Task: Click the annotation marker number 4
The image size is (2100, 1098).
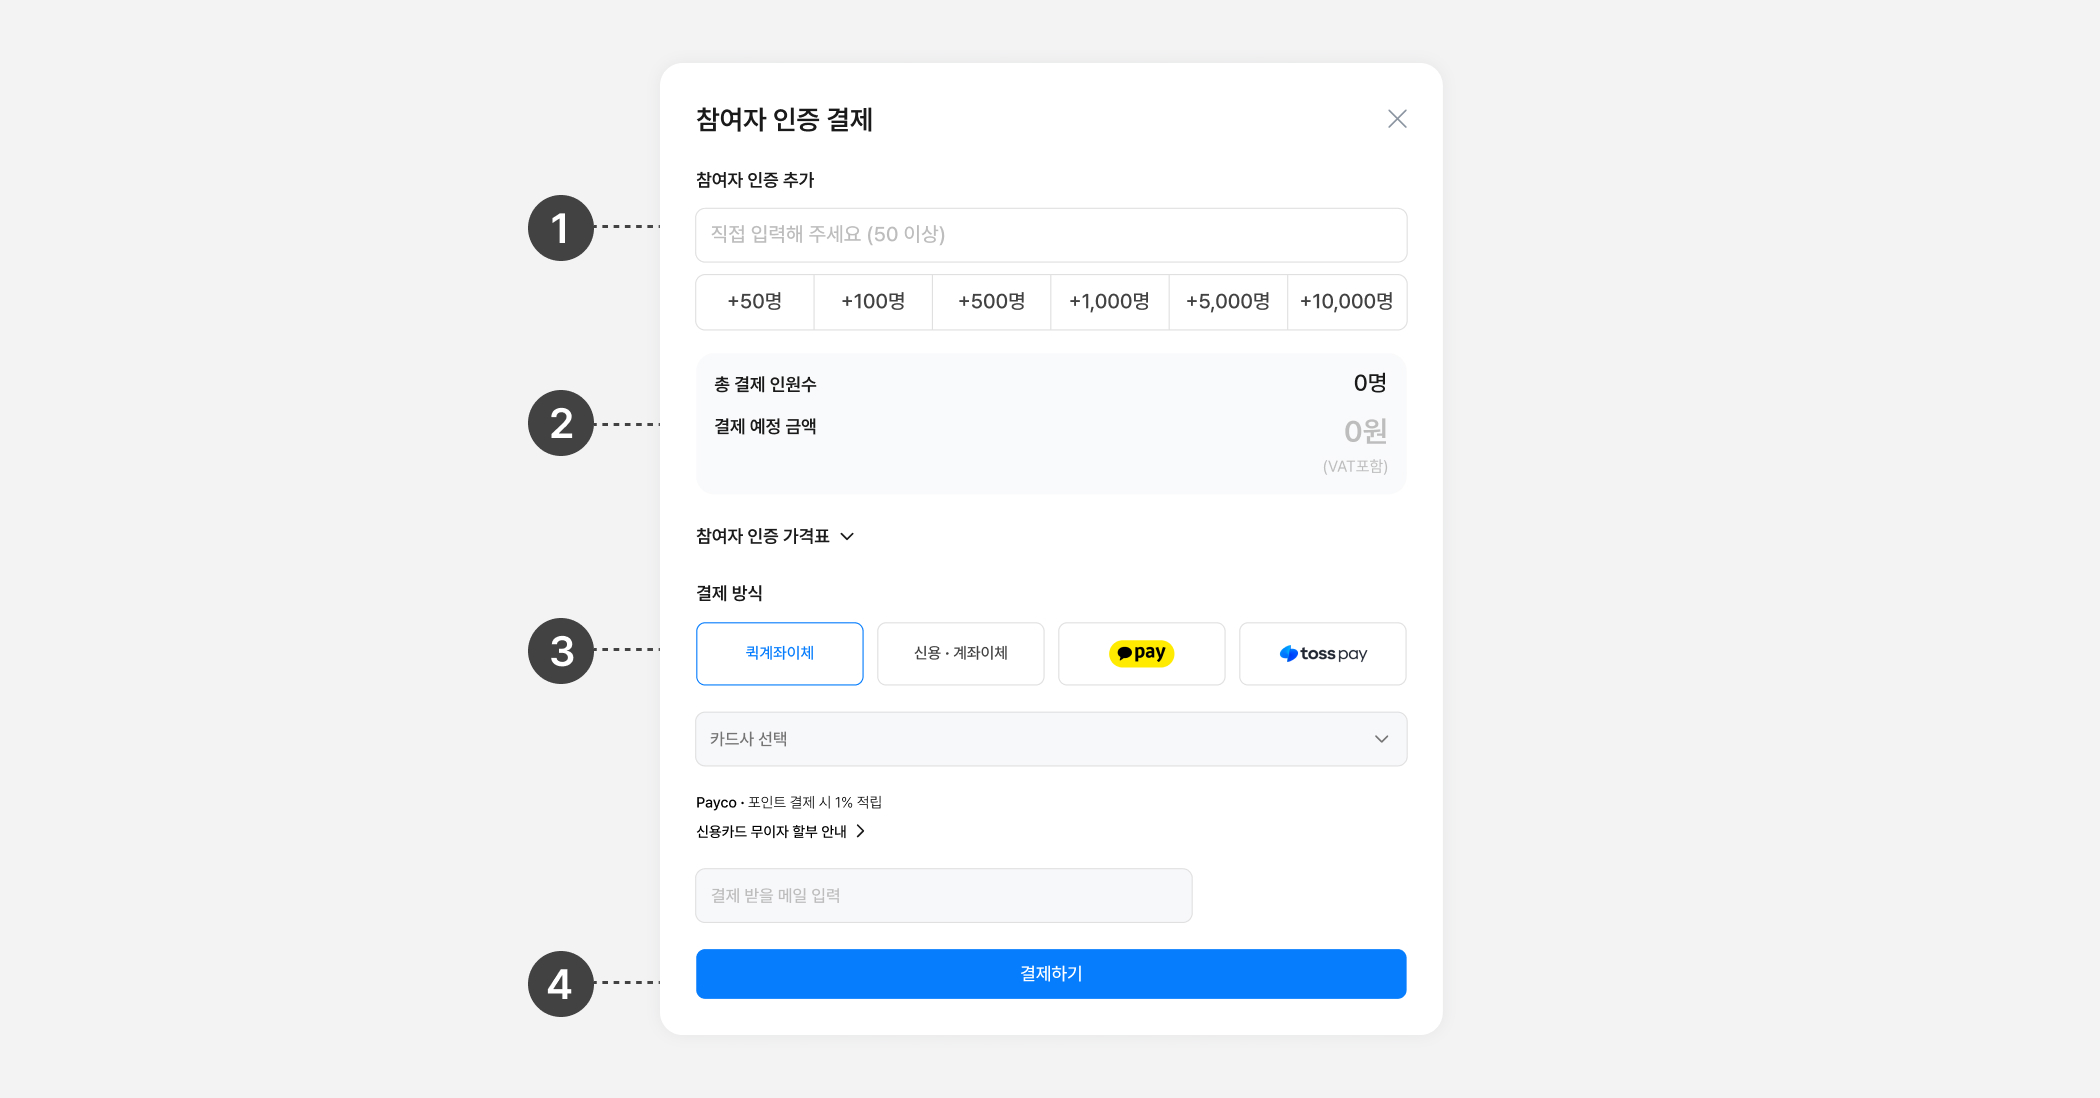Action: 561,984
